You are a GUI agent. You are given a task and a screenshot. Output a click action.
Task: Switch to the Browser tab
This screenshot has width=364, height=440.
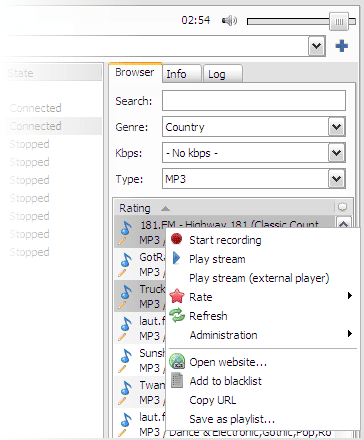tap(135, 72)
